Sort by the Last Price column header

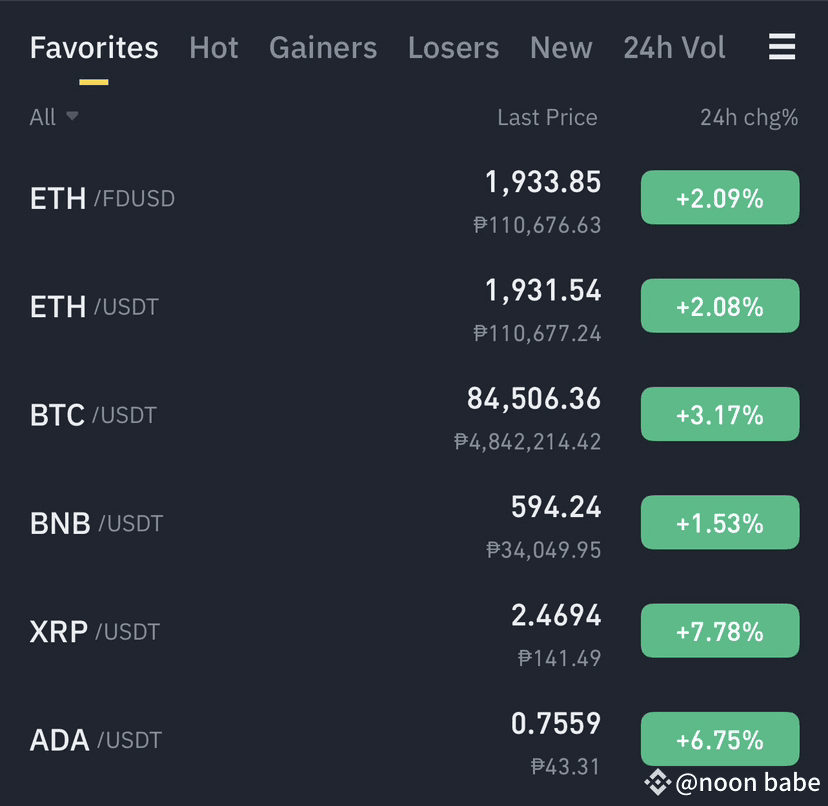547,117
